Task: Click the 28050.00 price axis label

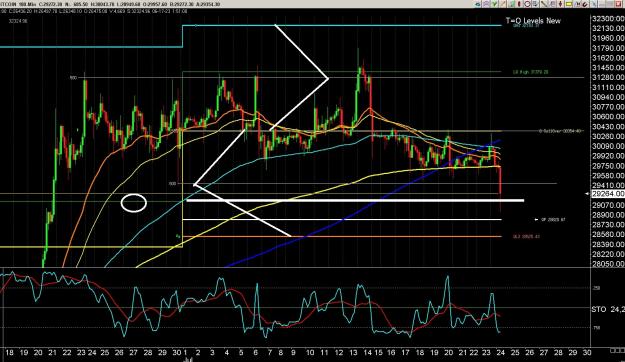Action: pyautogui.click(x=608, y=264)
